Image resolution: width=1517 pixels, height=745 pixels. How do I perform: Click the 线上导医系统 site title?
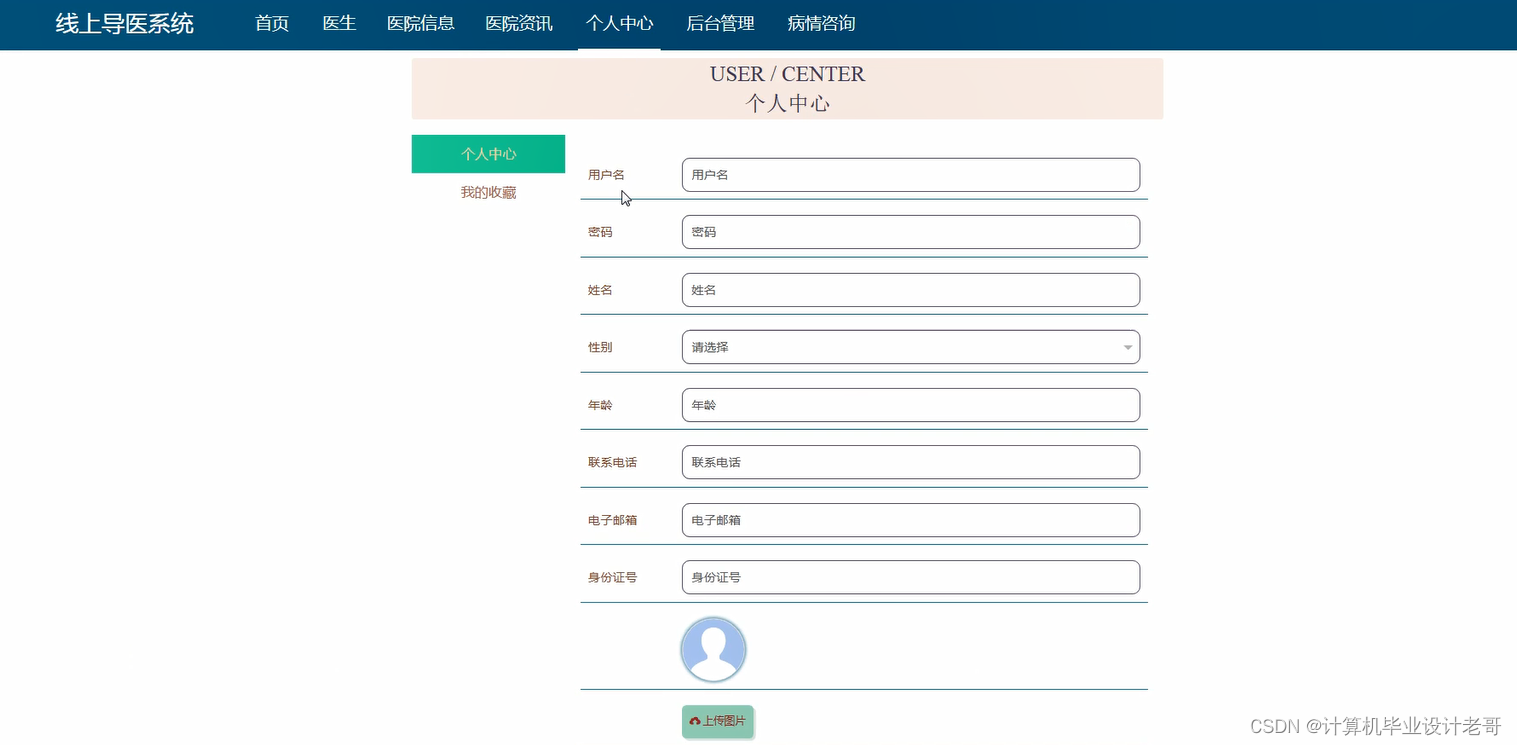(125, 23)
